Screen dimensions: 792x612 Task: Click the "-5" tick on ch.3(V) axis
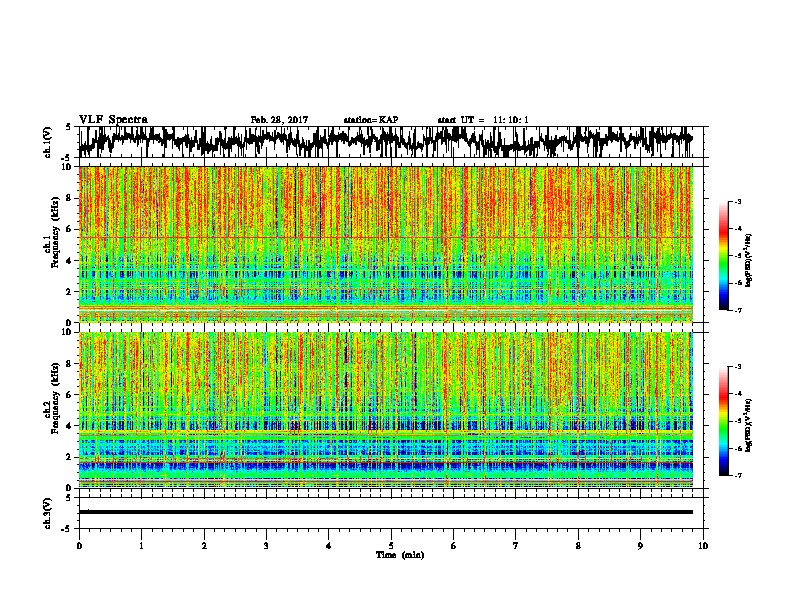68,529
